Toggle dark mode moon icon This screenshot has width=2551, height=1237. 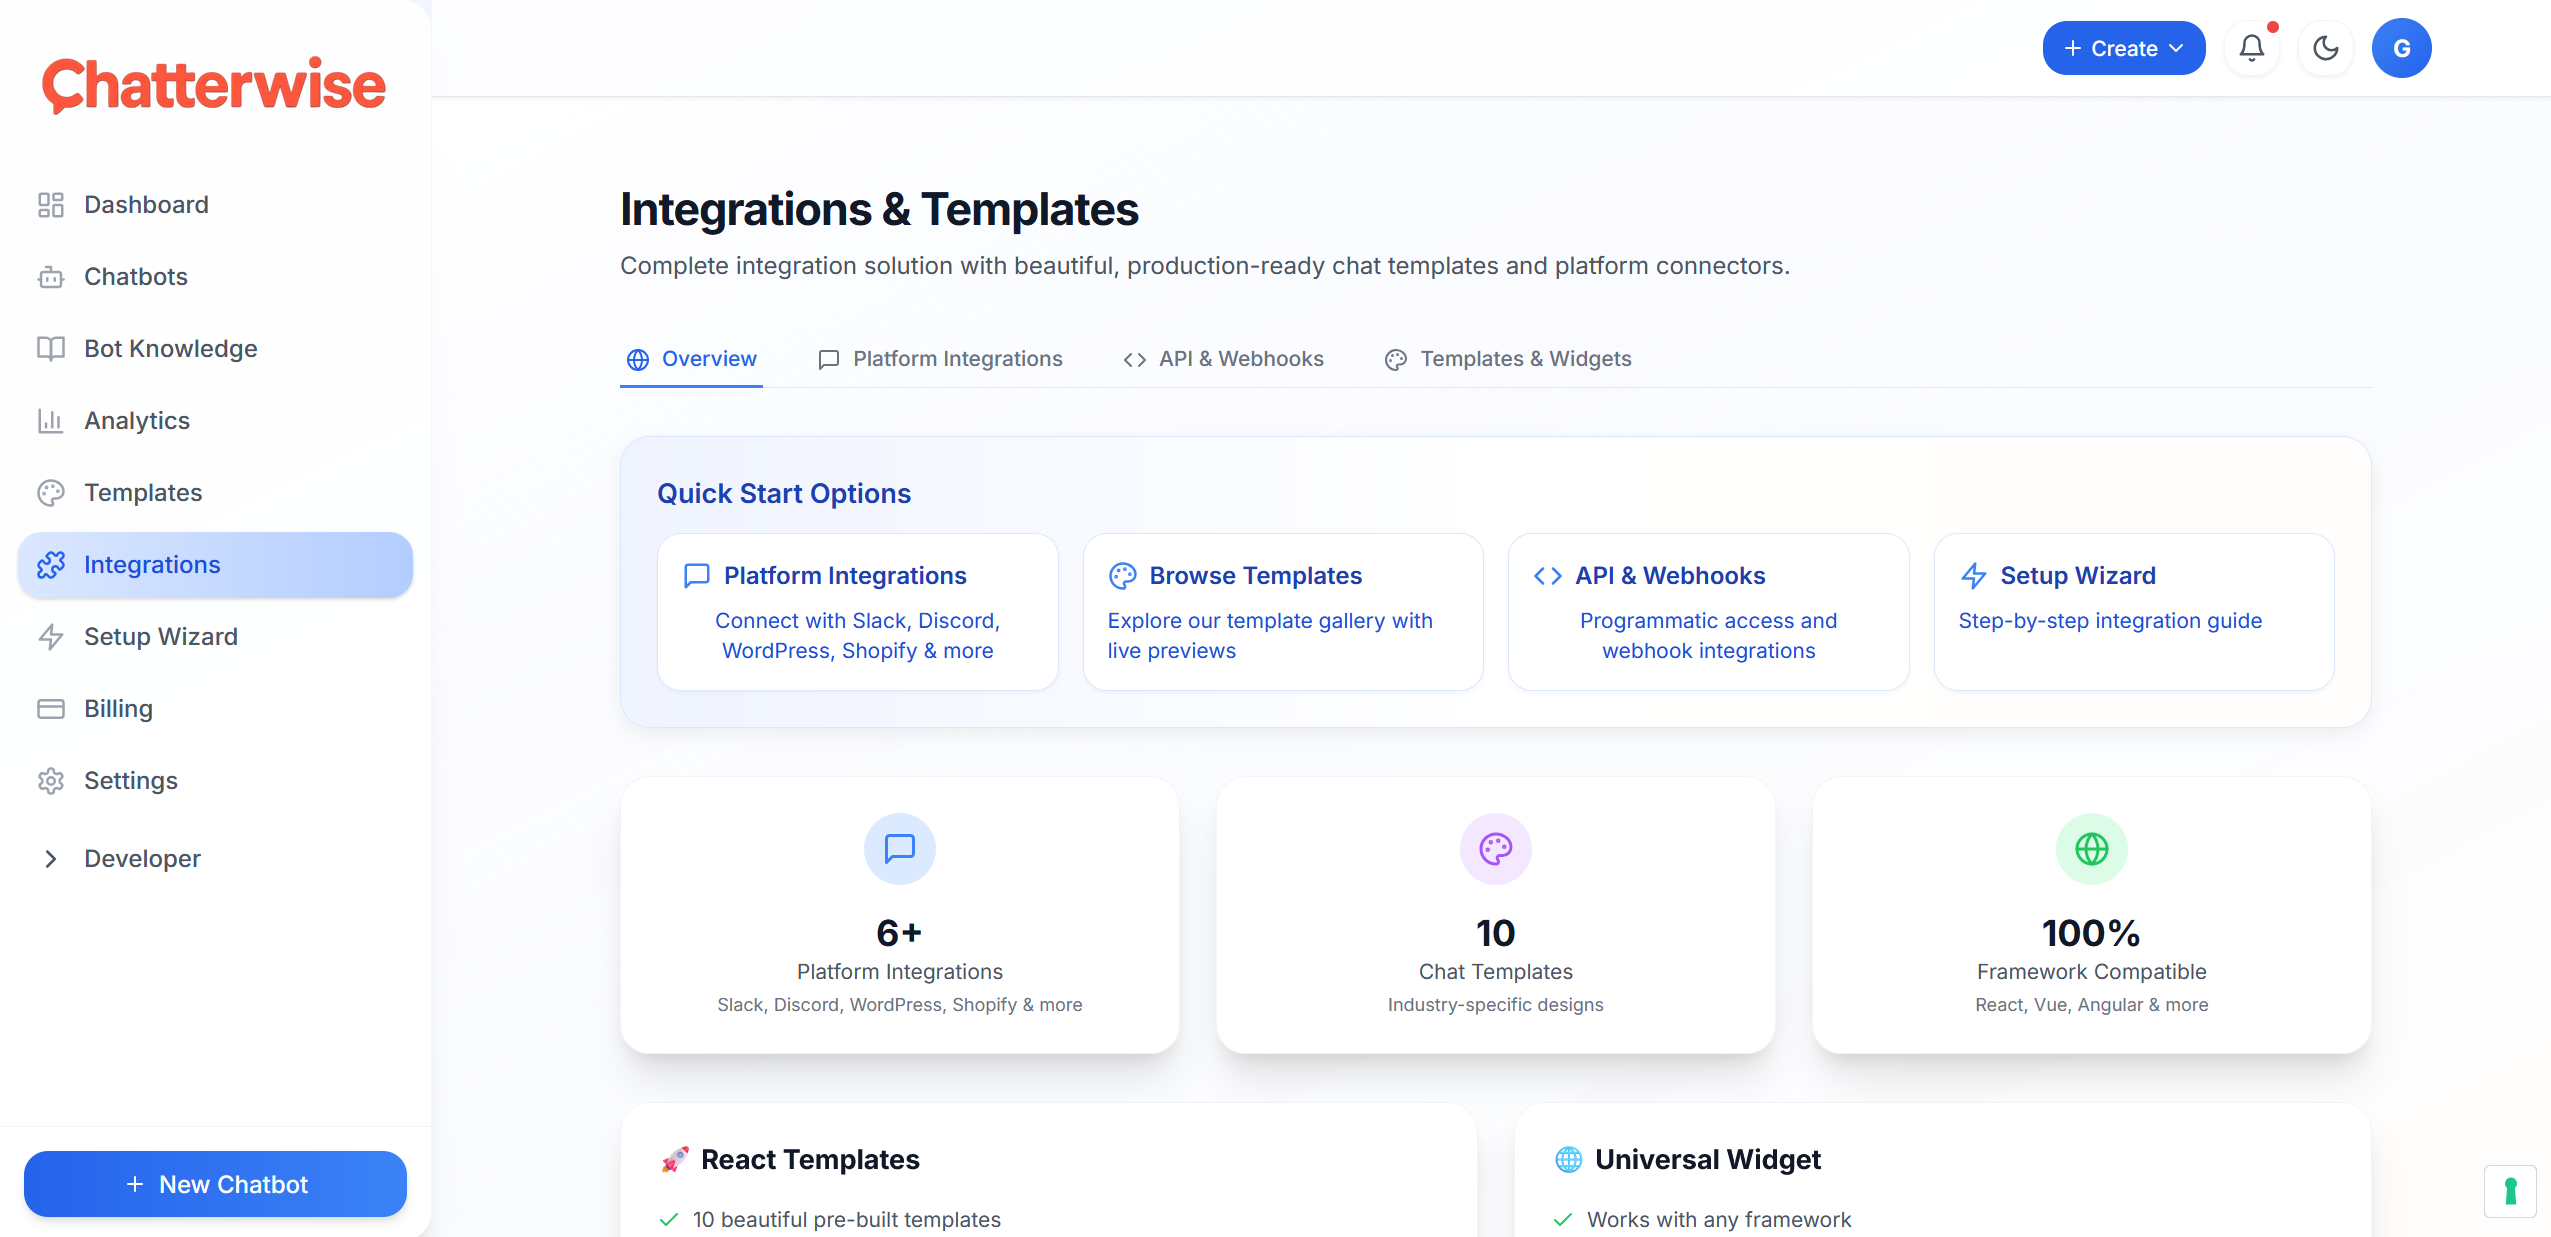(x=2325, y=48)
